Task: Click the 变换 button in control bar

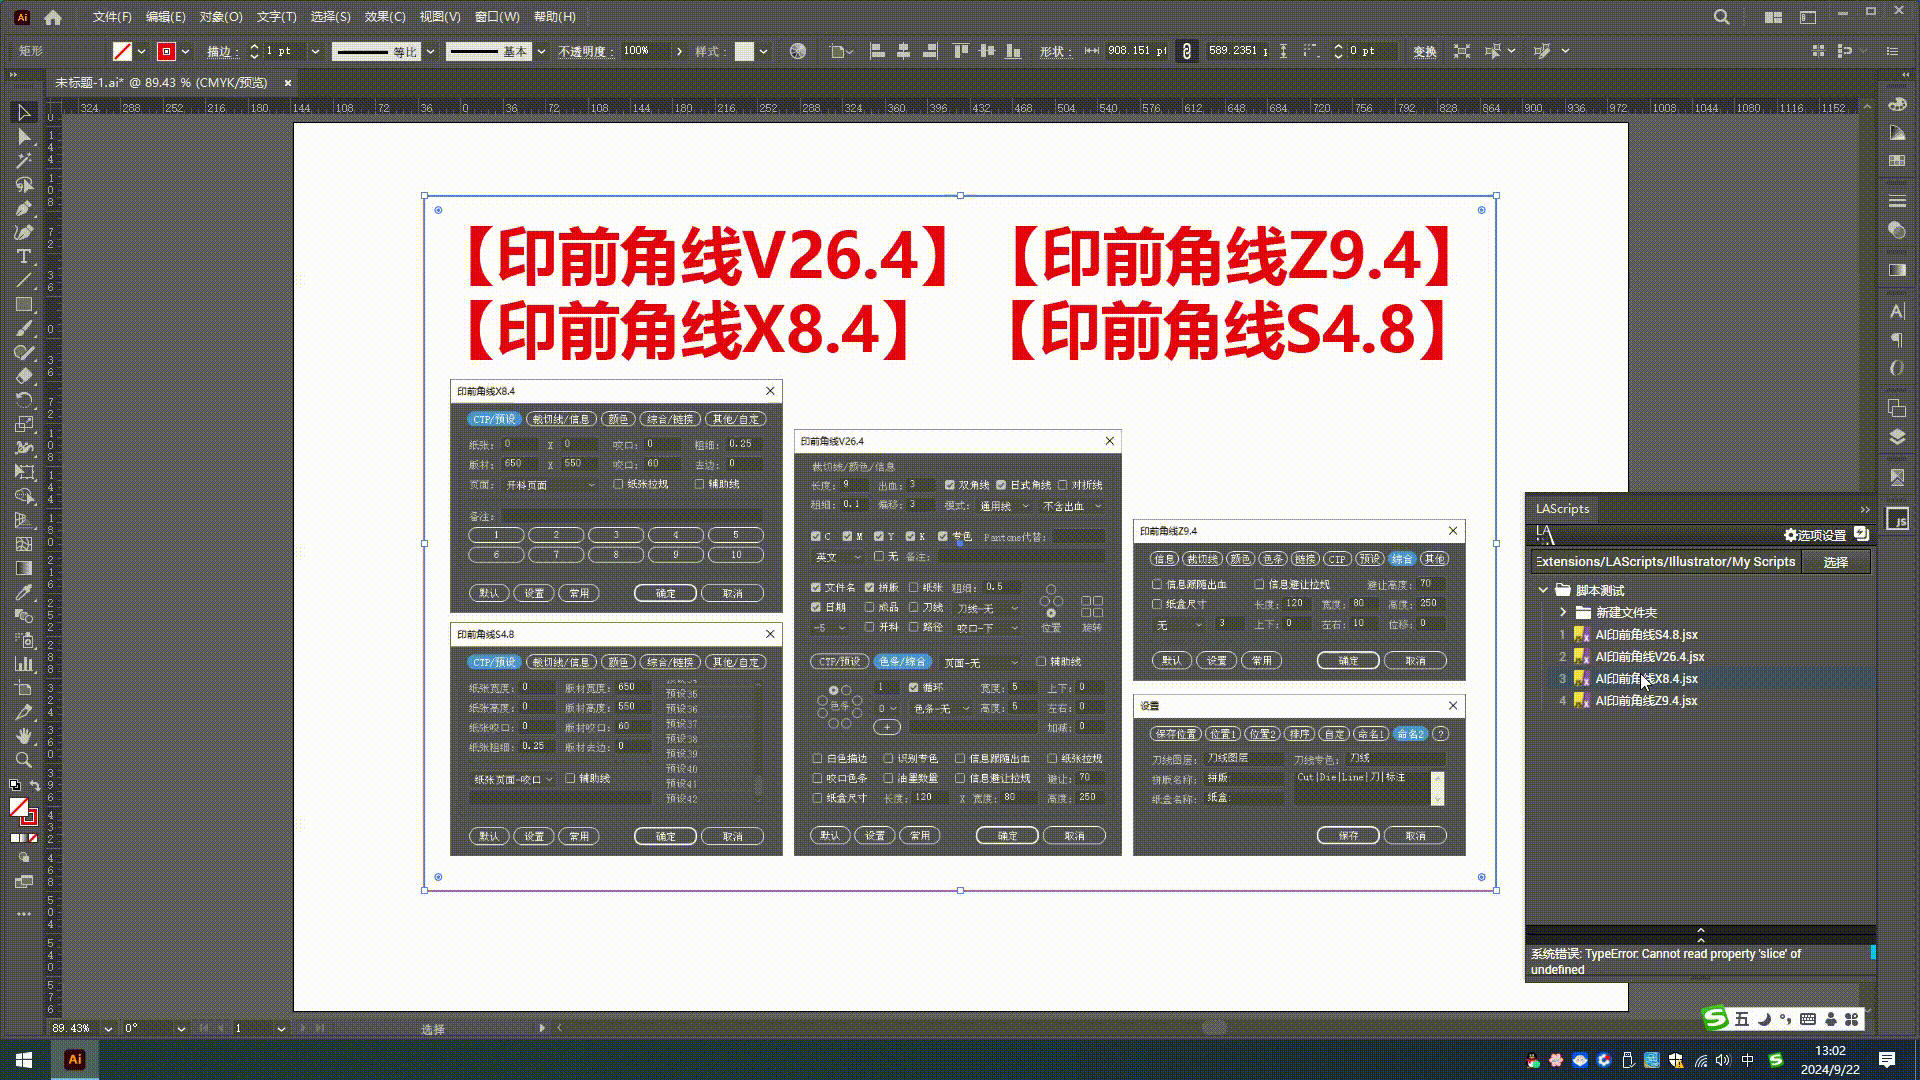Action: point(1425,51)
